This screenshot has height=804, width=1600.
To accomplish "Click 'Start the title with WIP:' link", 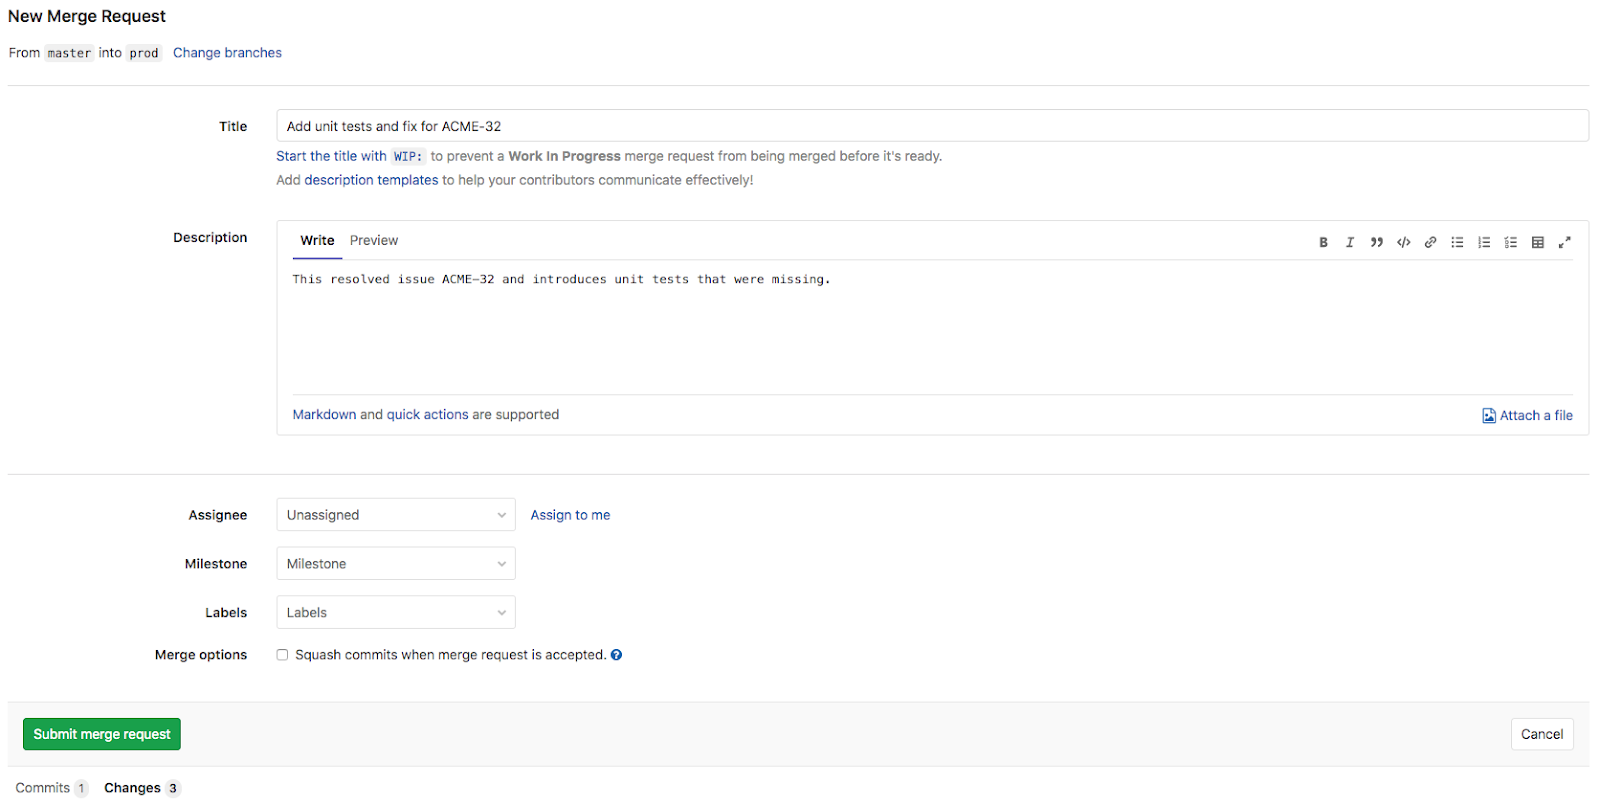I will 351,156.
